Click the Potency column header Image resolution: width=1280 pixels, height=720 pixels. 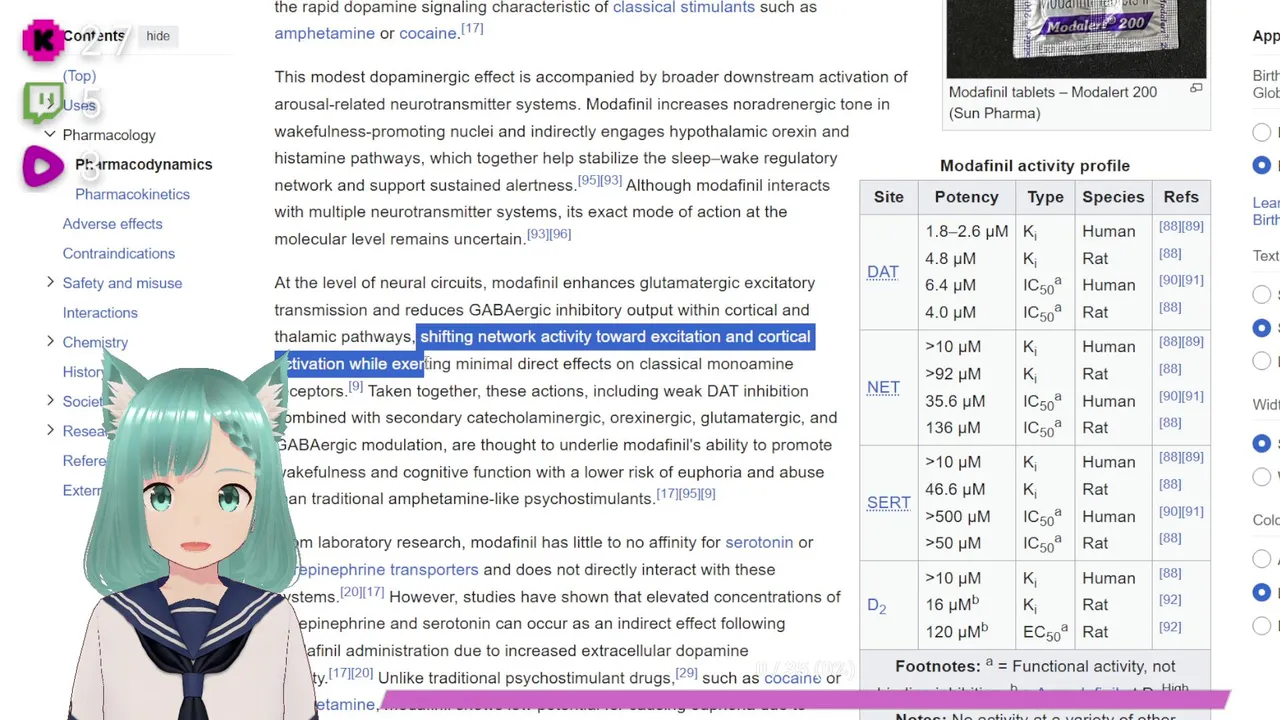click(966, 197)
